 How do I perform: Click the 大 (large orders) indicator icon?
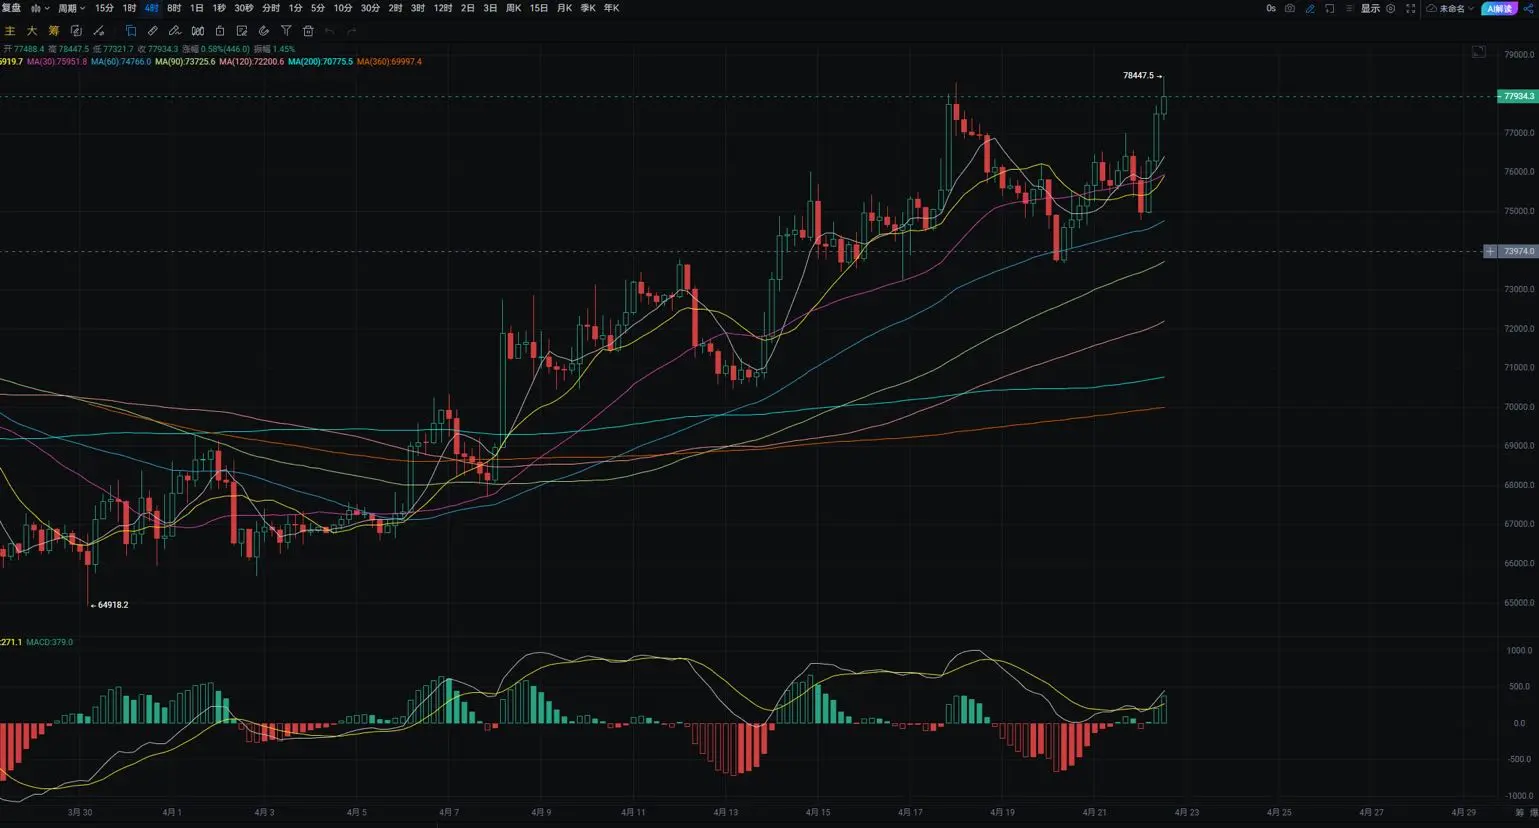32,31
